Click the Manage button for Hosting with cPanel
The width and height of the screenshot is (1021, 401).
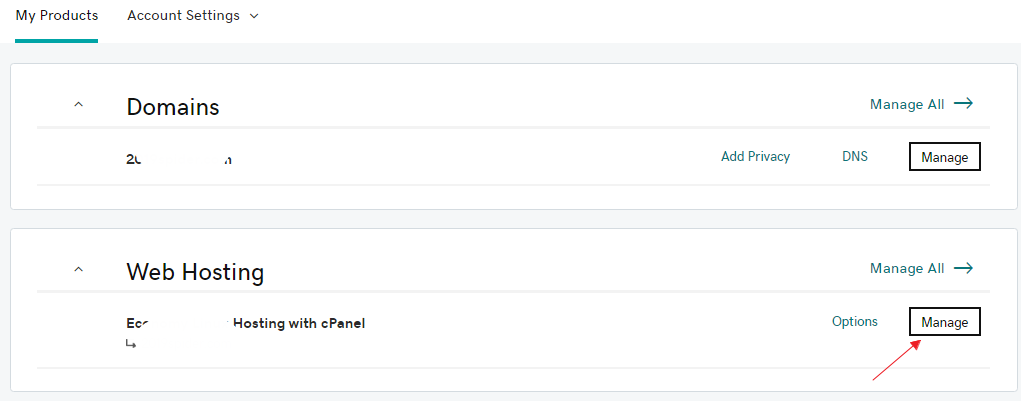pyautogui.click(x=944, y=322)
